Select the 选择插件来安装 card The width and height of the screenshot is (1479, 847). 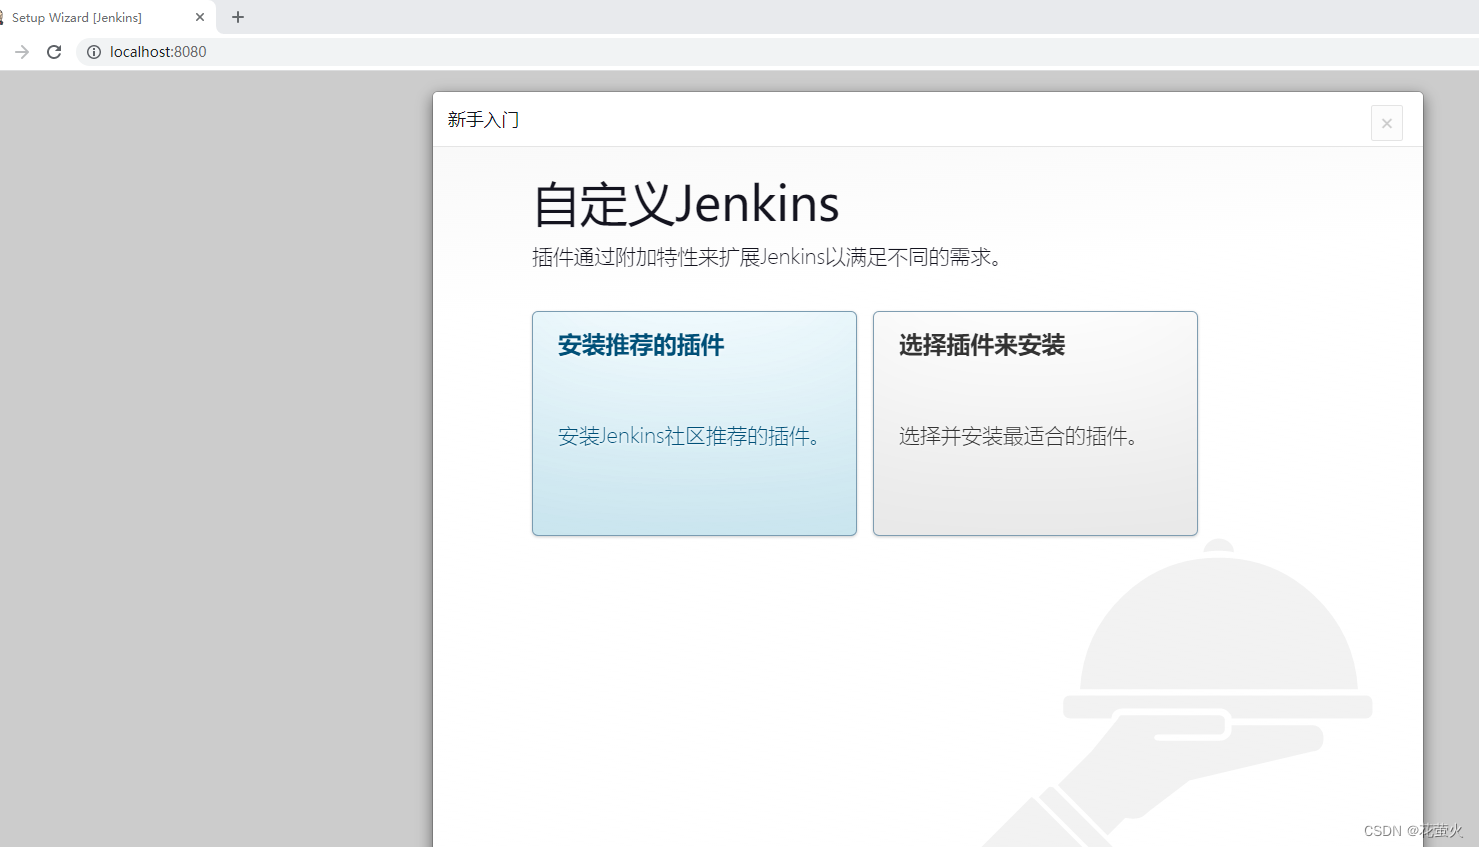1035,423
